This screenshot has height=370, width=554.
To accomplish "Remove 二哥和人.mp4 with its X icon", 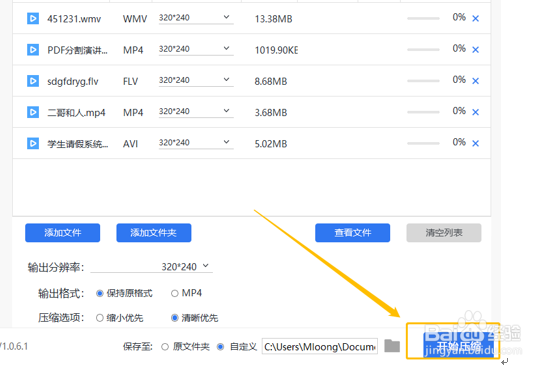I will (x=476, y=112).
